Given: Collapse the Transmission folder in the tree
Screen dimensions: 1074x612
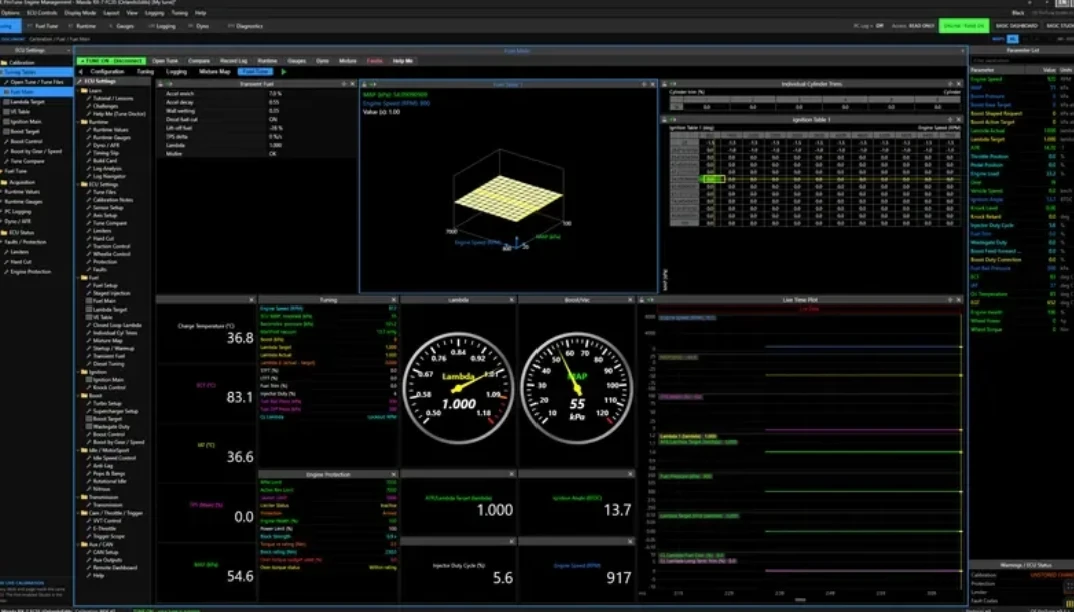Looking at the screenshot, I should (x=79, y=497).
